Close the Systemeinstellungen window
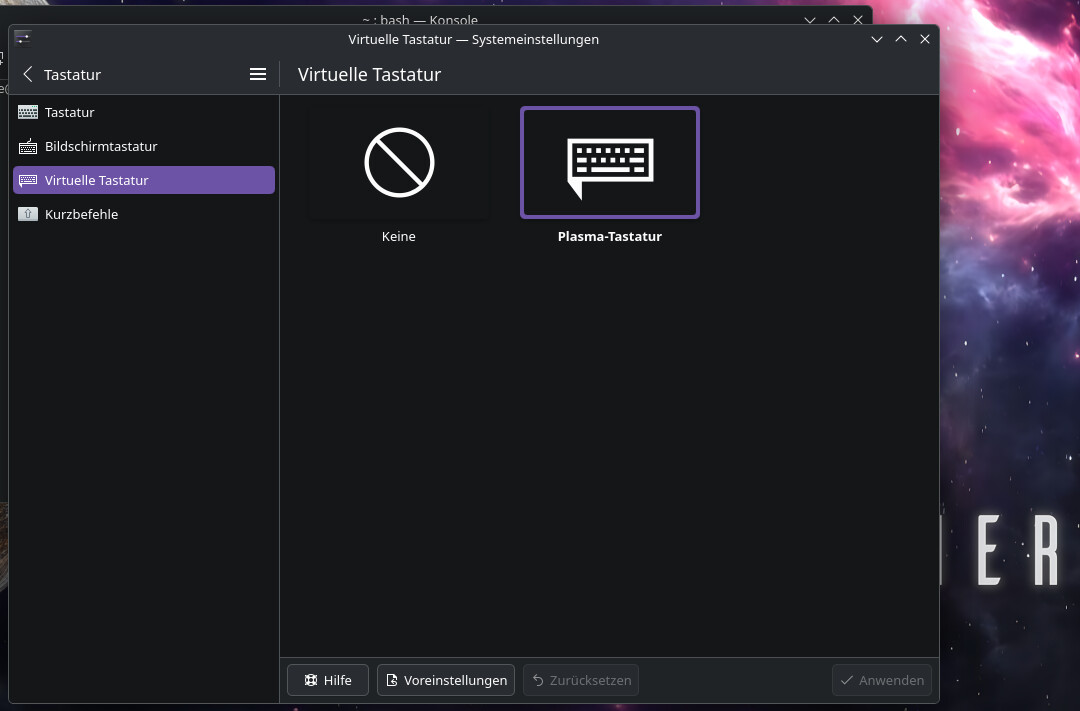 tap(925, 39)
